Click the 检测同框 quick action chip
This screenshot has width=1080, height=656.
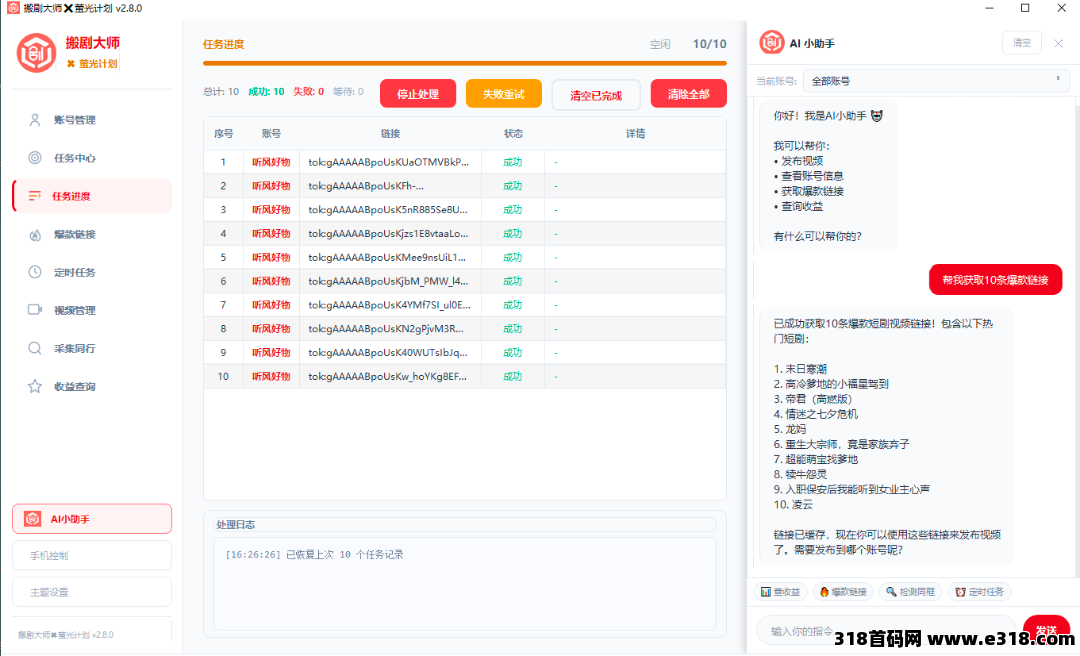pyautogui.click(x=909, y=592)
